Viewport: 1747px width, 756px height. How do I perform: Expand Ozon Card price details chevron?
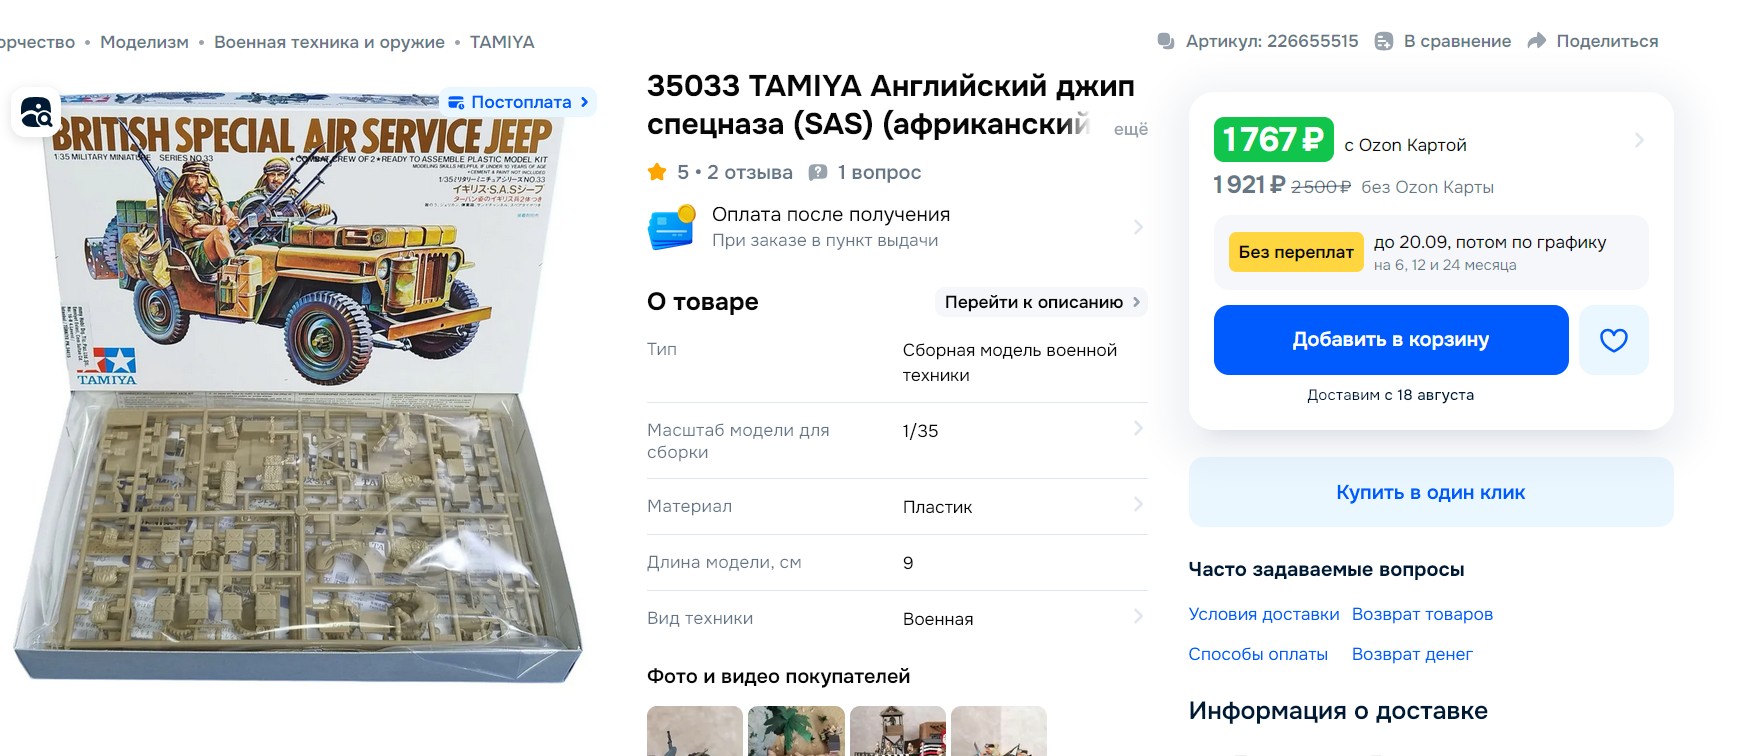click(x=1638, y=140)
